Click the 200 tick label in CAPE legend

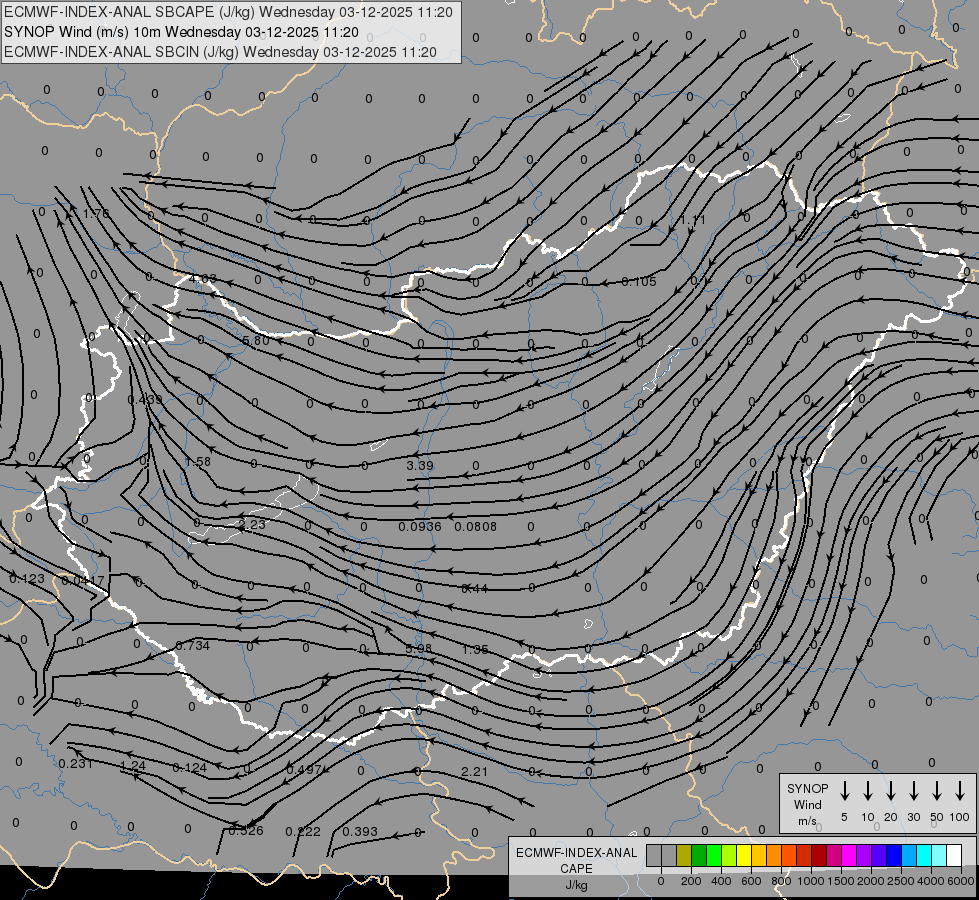(691, 881)
